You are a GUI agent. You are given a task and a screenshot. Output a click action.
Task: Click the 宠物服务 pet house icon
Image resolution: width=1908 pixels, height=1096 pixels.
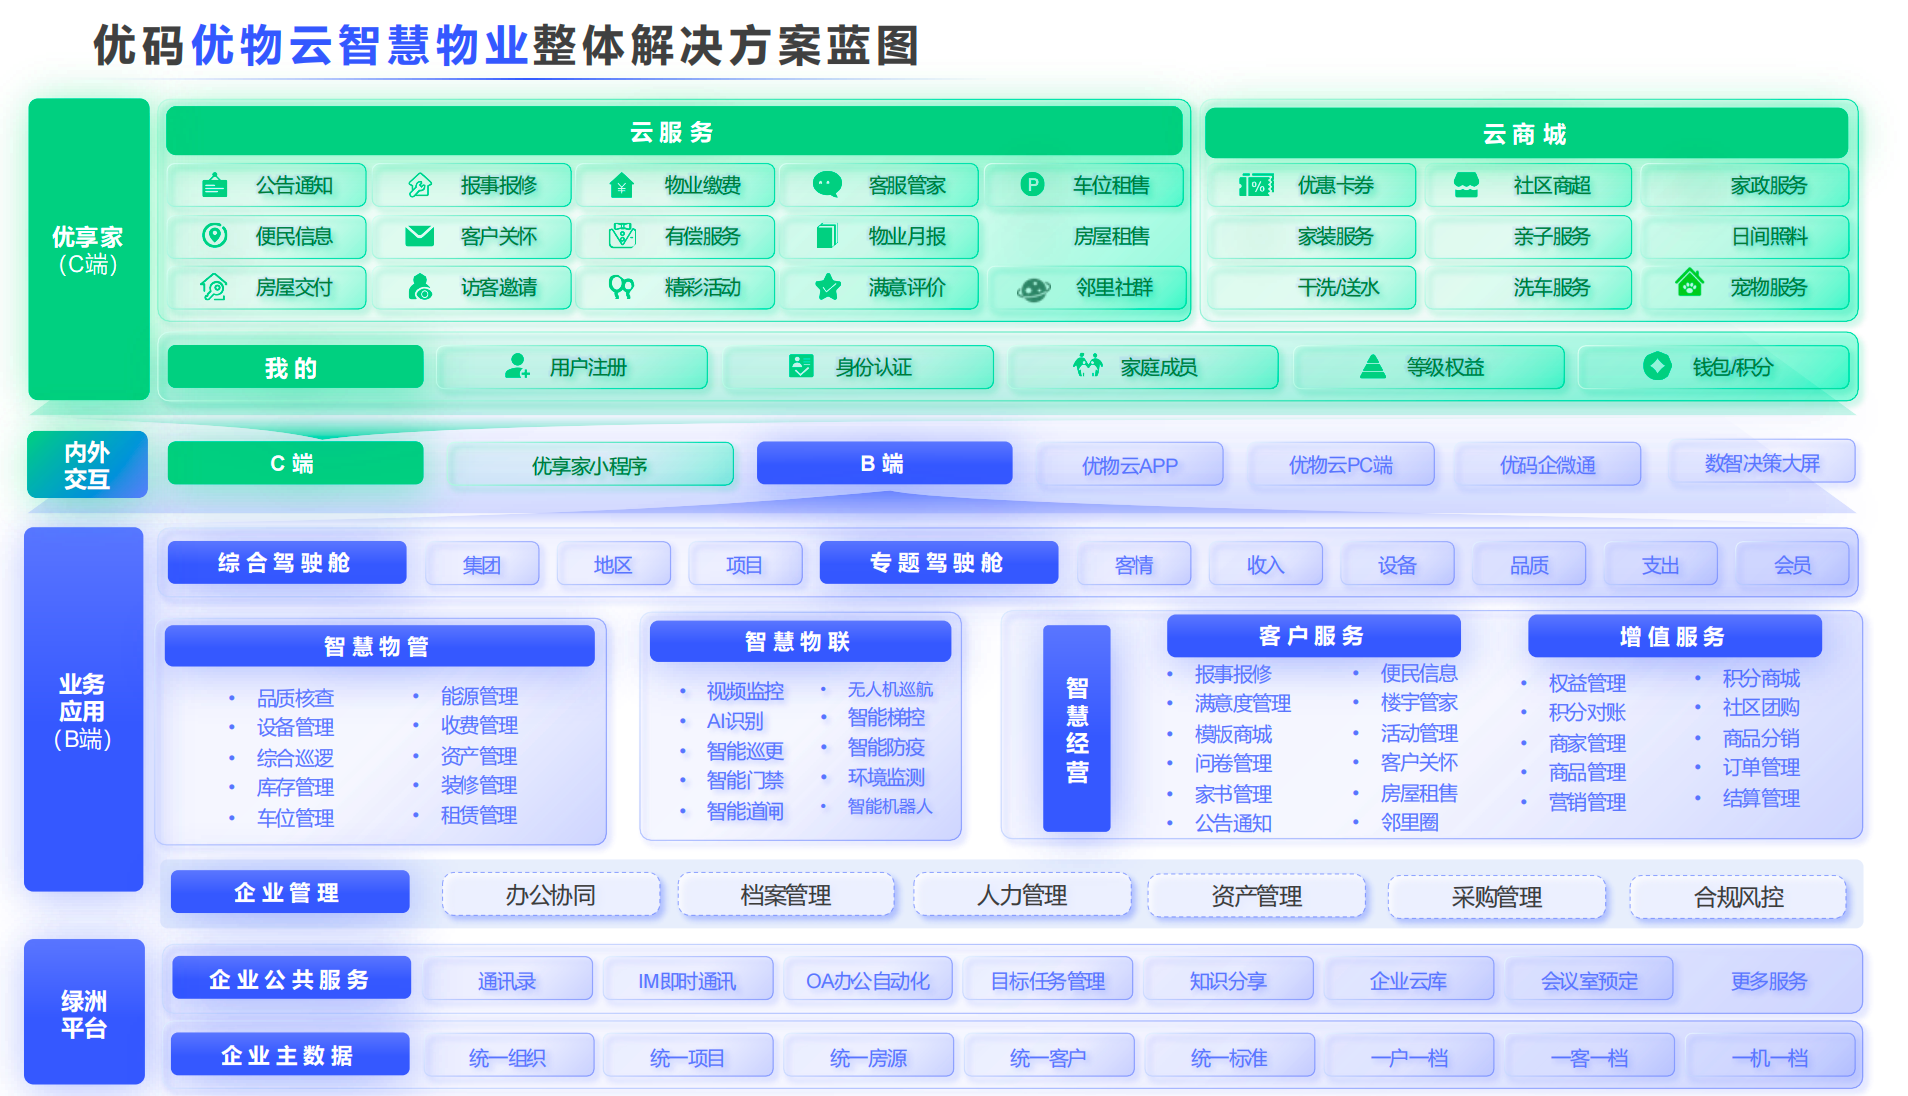pos(1689,283)
